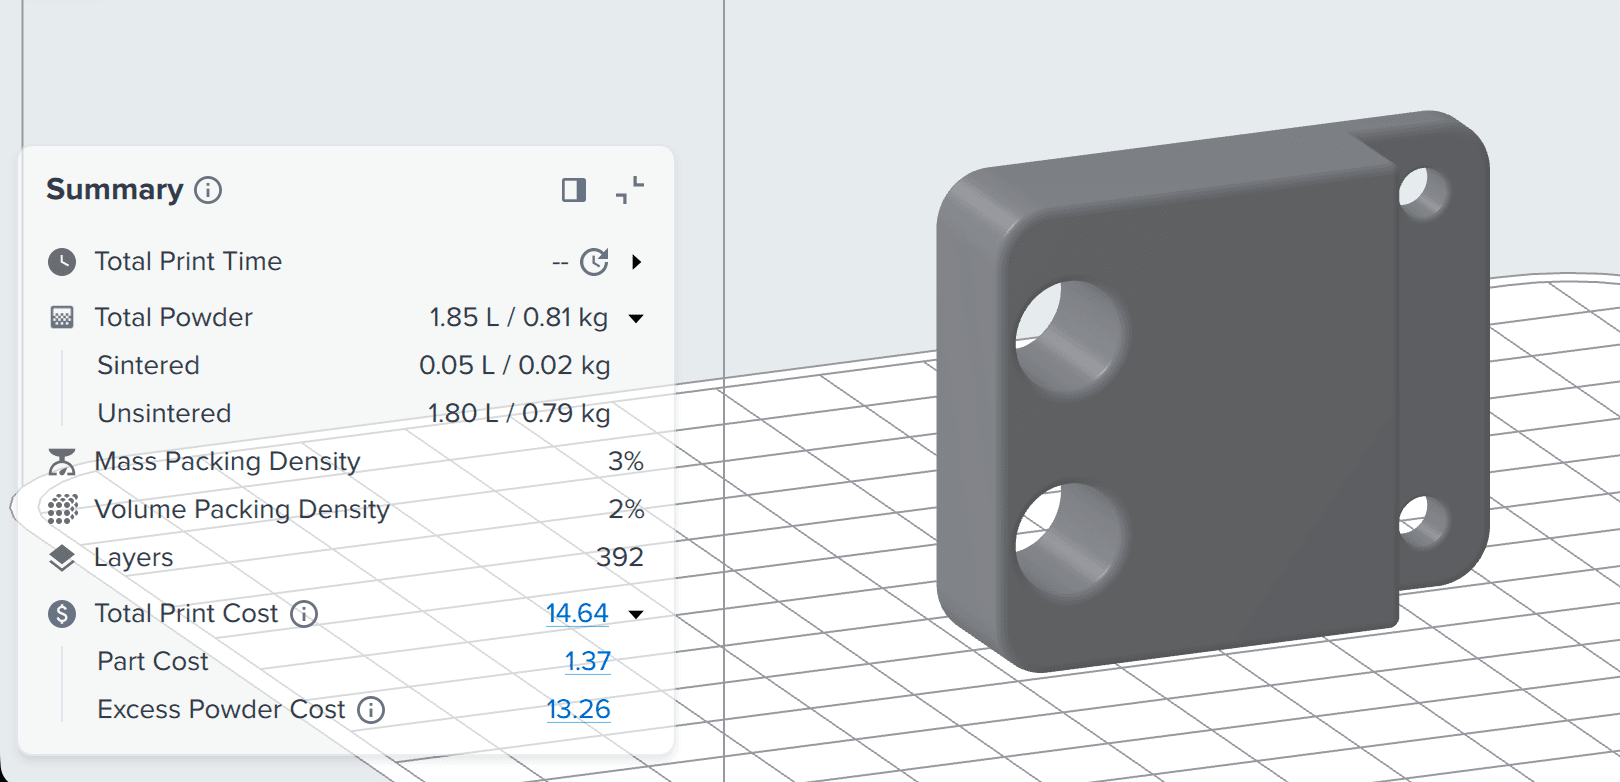
Task: Toggle the Summary panel docking icon
Action: pos(574,190)
